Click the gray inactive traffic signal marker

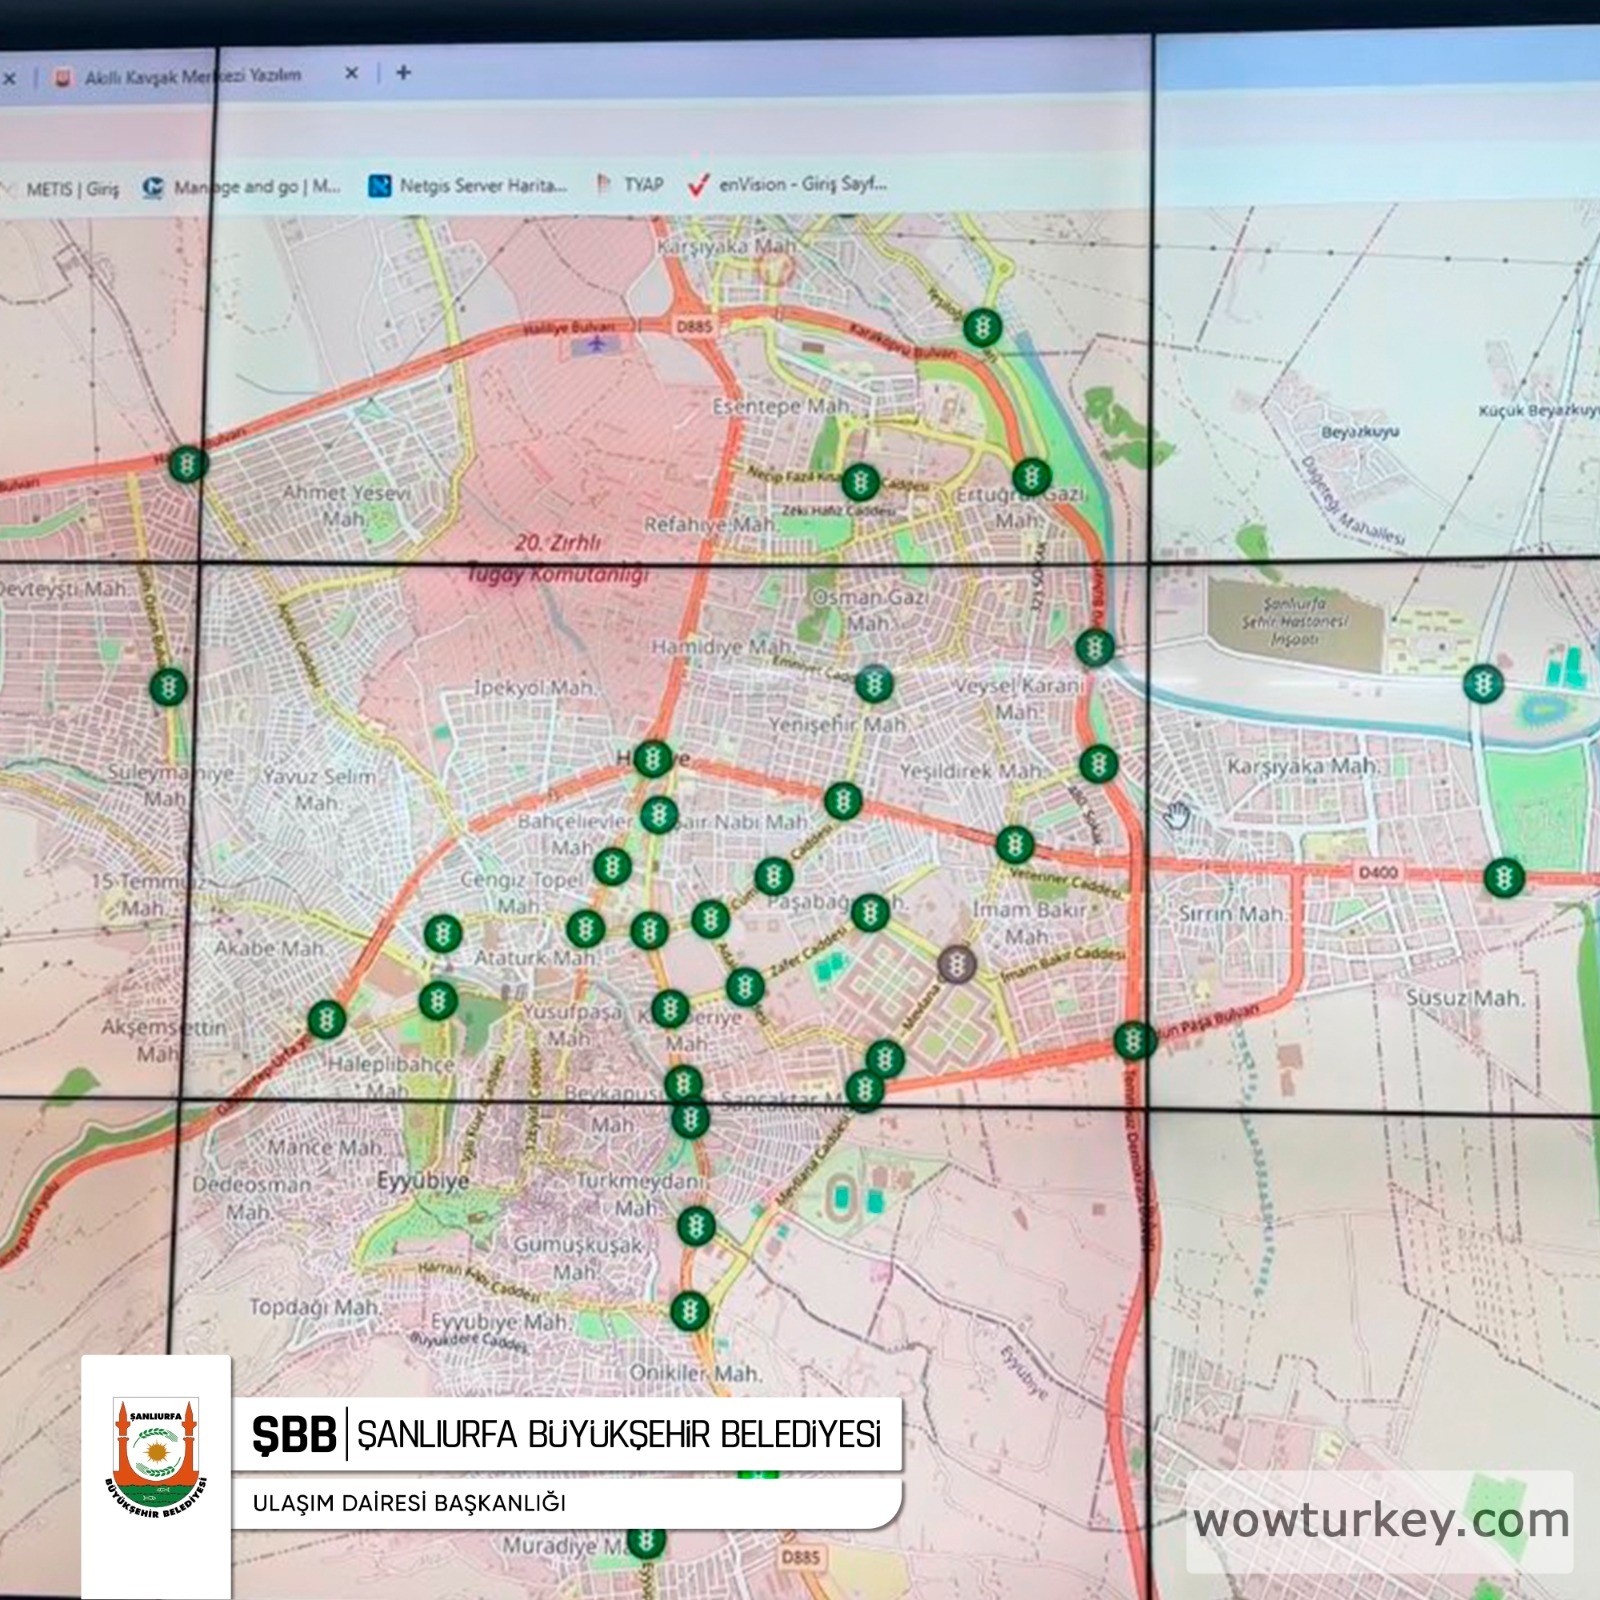[x=957, y=965]
